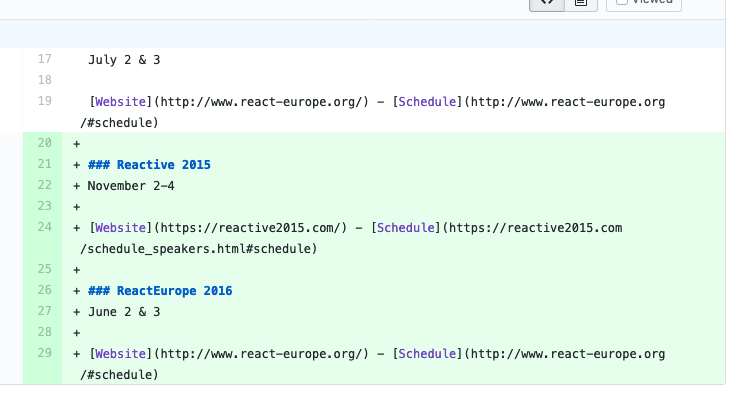Click the plus marker on line 20

(76, 144)
